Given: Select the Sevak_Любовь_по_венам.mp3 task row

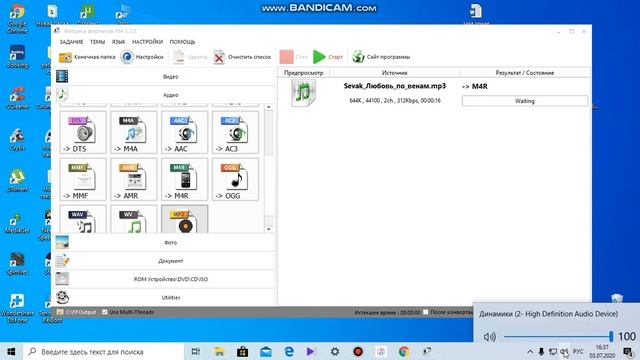Looking at the screenshot, I should pos(434,93).
